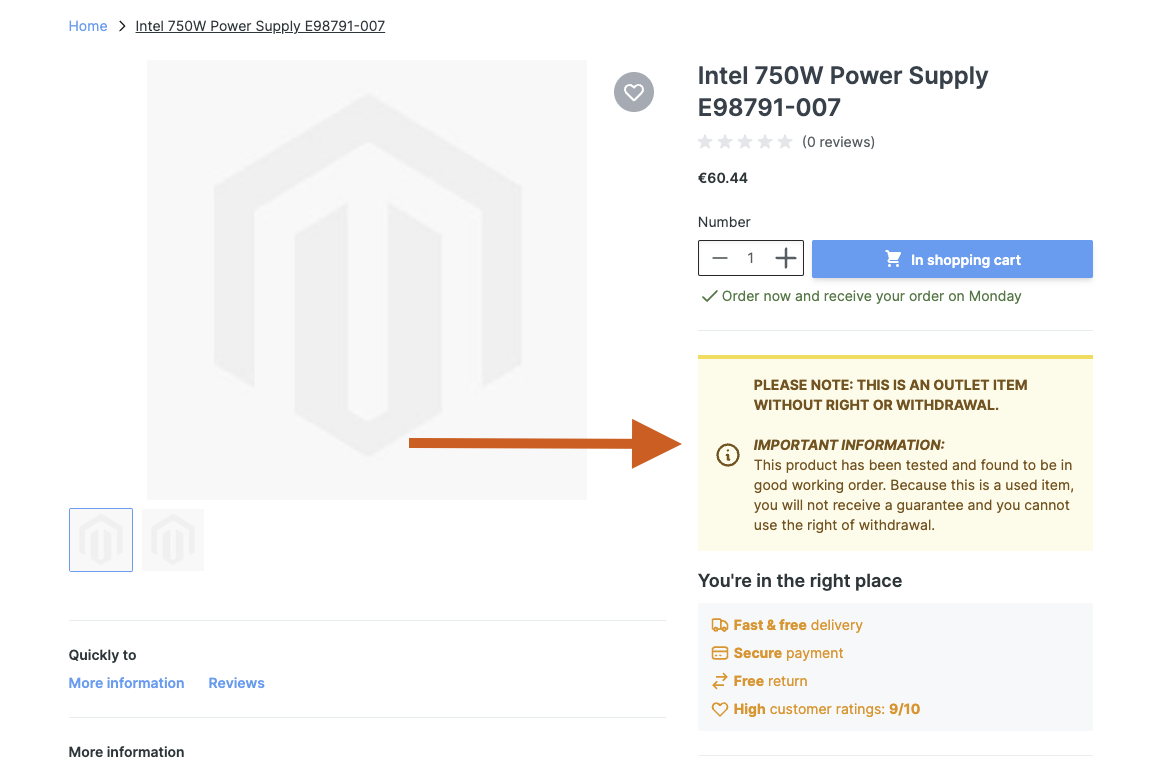Click the info icon in yellow notice
The height and width of the screenshot is (777, 1164).
tap(728, 455)
